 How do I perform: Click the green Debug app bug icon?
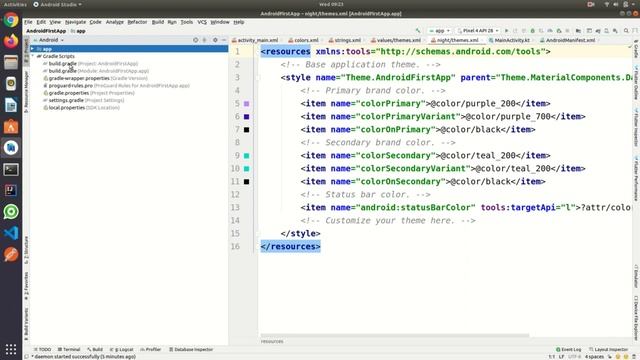[x=532, y=31]
